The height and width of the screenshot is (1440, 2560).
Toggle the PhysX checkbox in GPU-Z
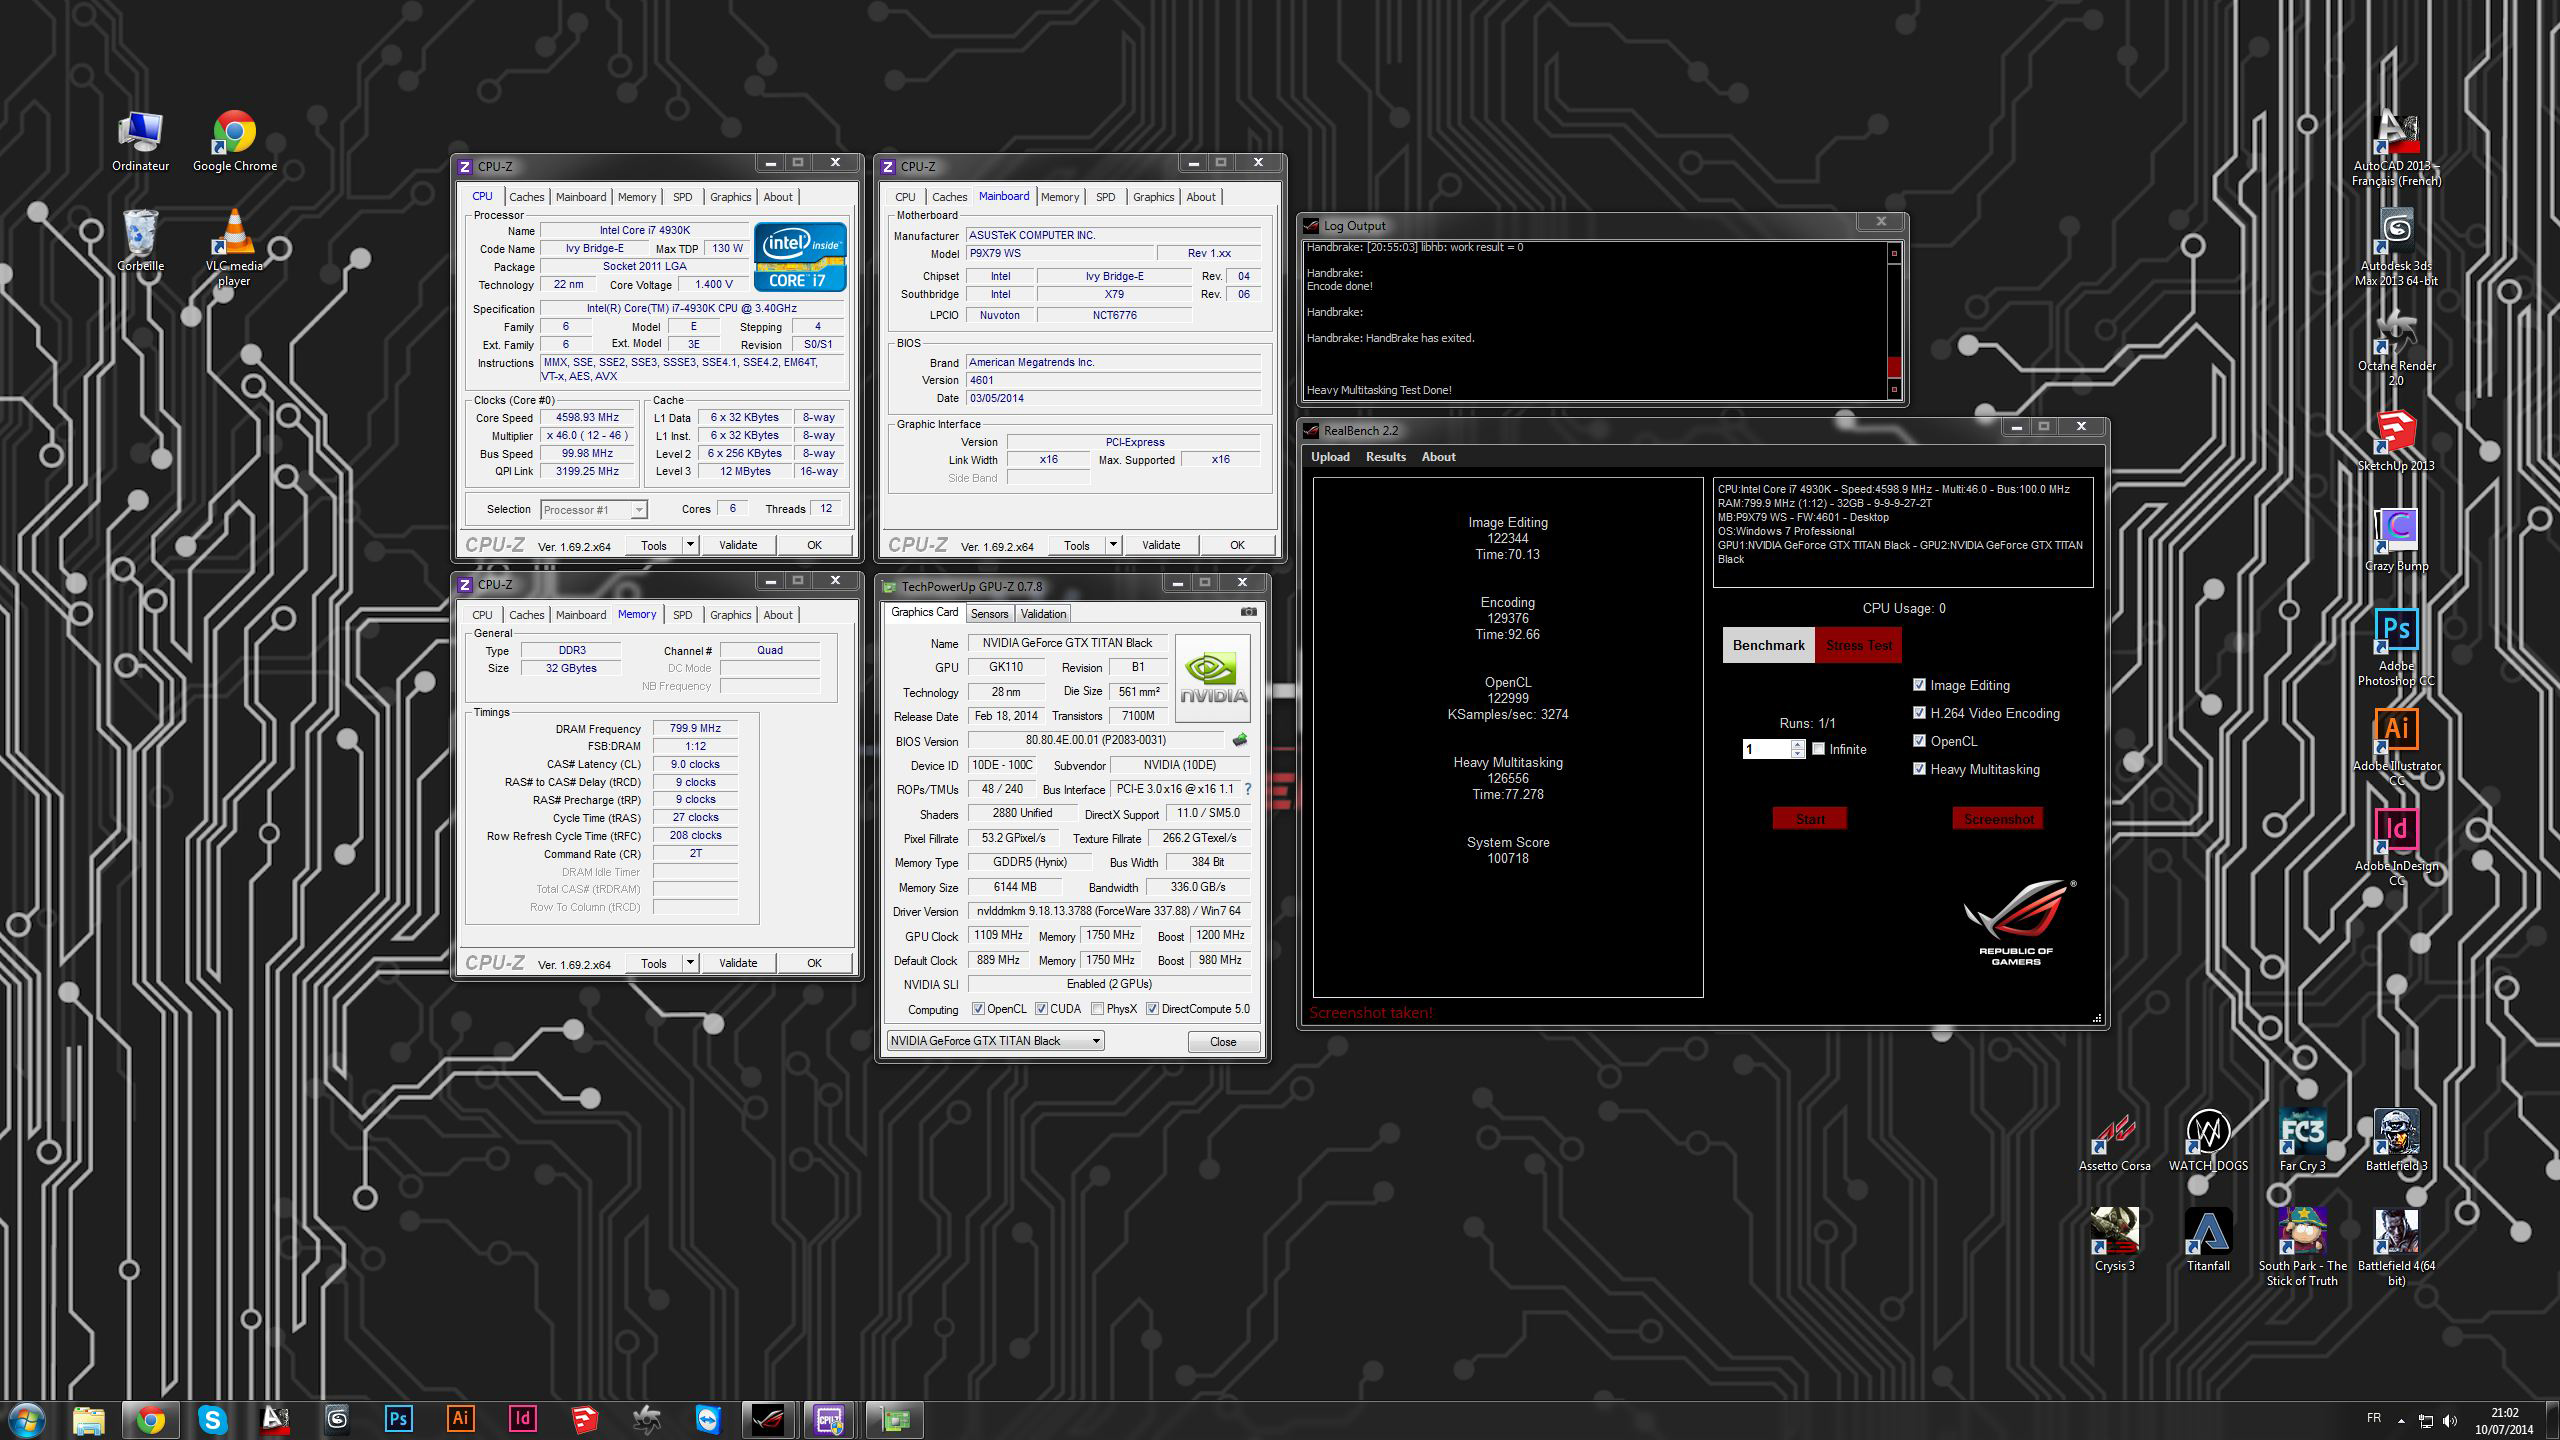(x=1098, y=1009)
